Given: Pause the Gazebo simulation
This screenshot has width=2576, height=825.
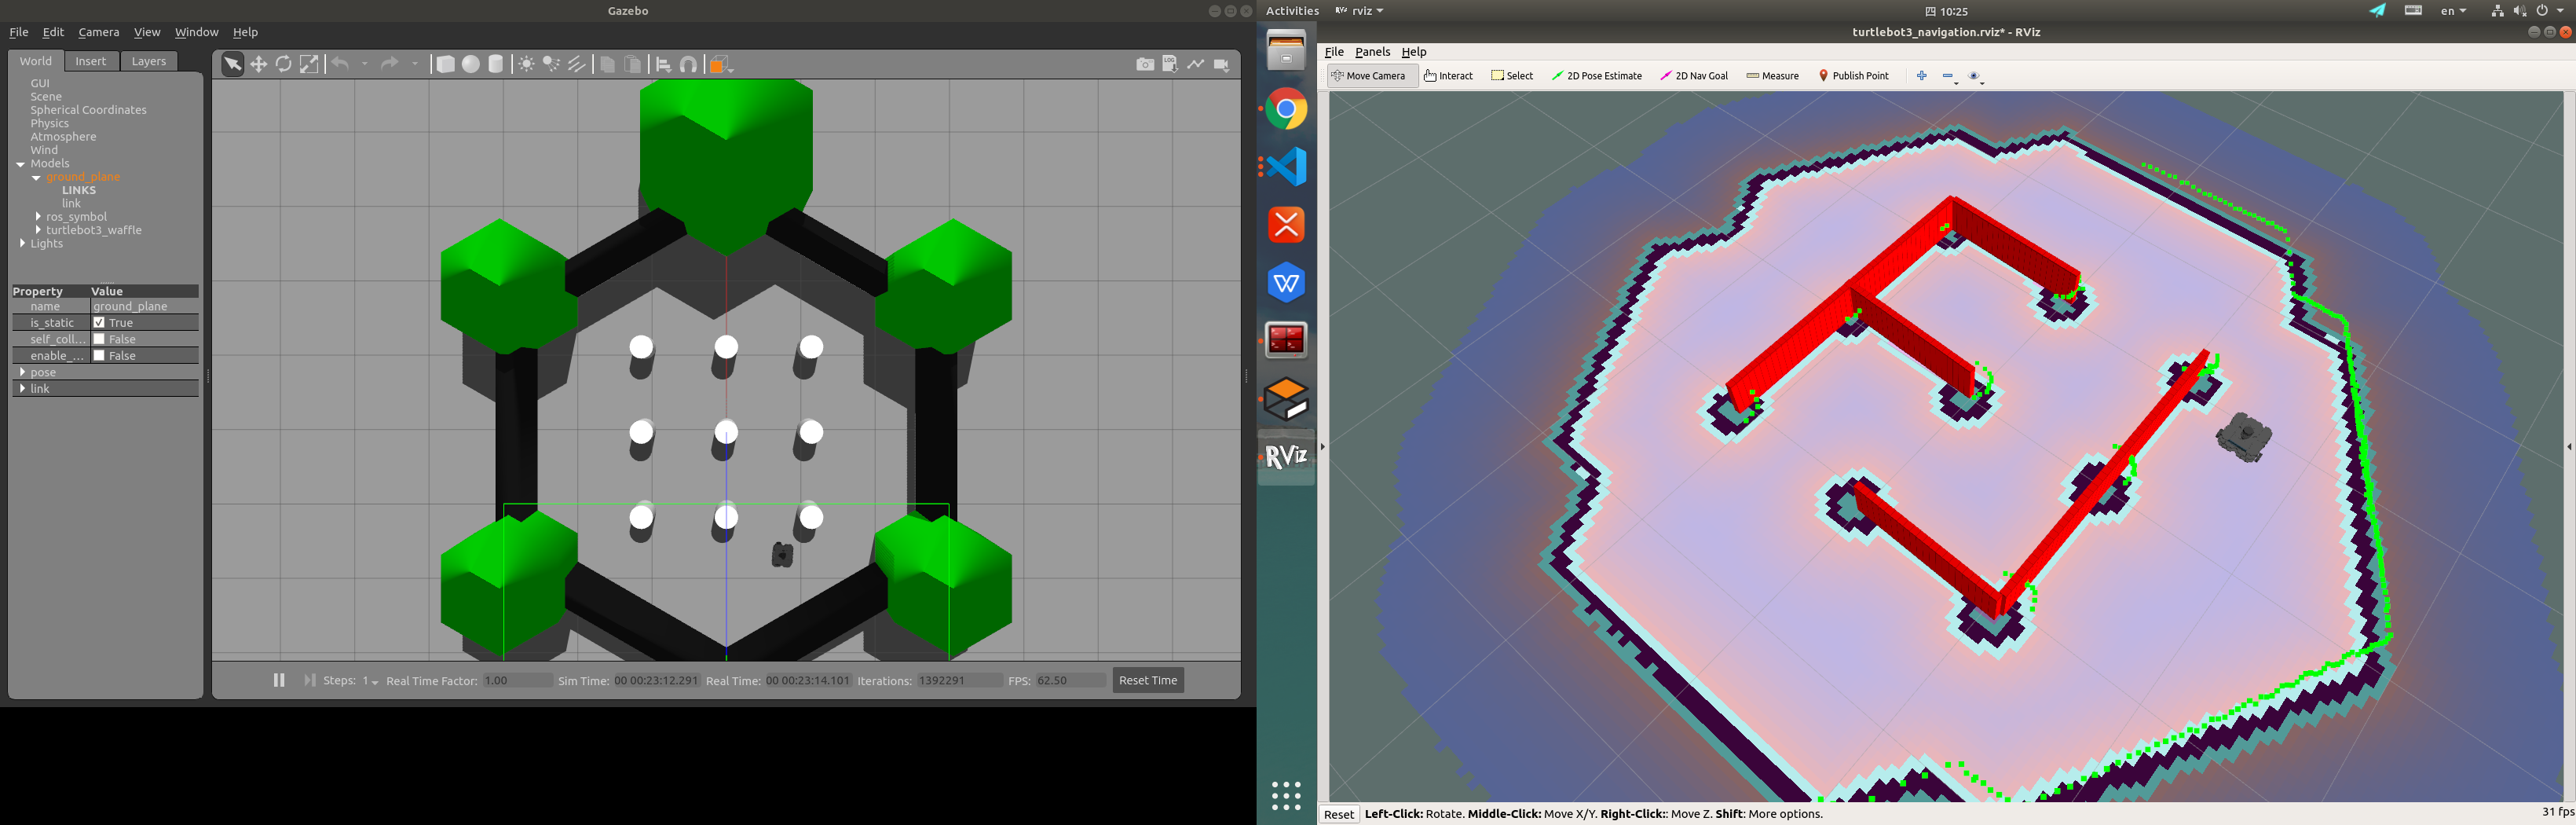Looking at the screenshot, I should pos(279,680).
